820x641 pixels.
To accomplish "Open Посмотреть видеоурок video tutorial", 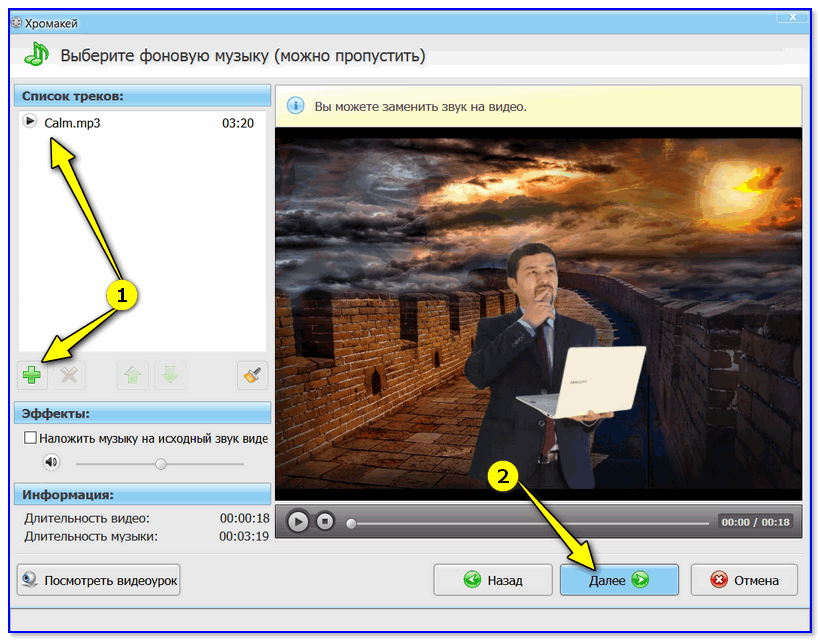I will coord(98,579).
